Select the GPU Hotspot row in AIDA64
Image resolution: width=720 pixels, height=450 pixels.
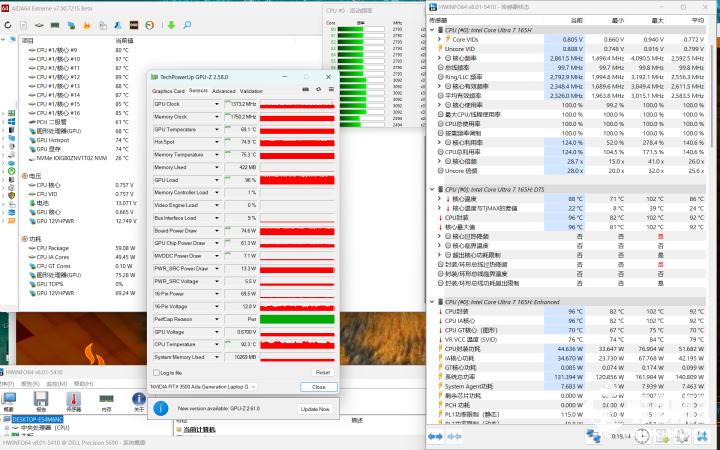53,140
